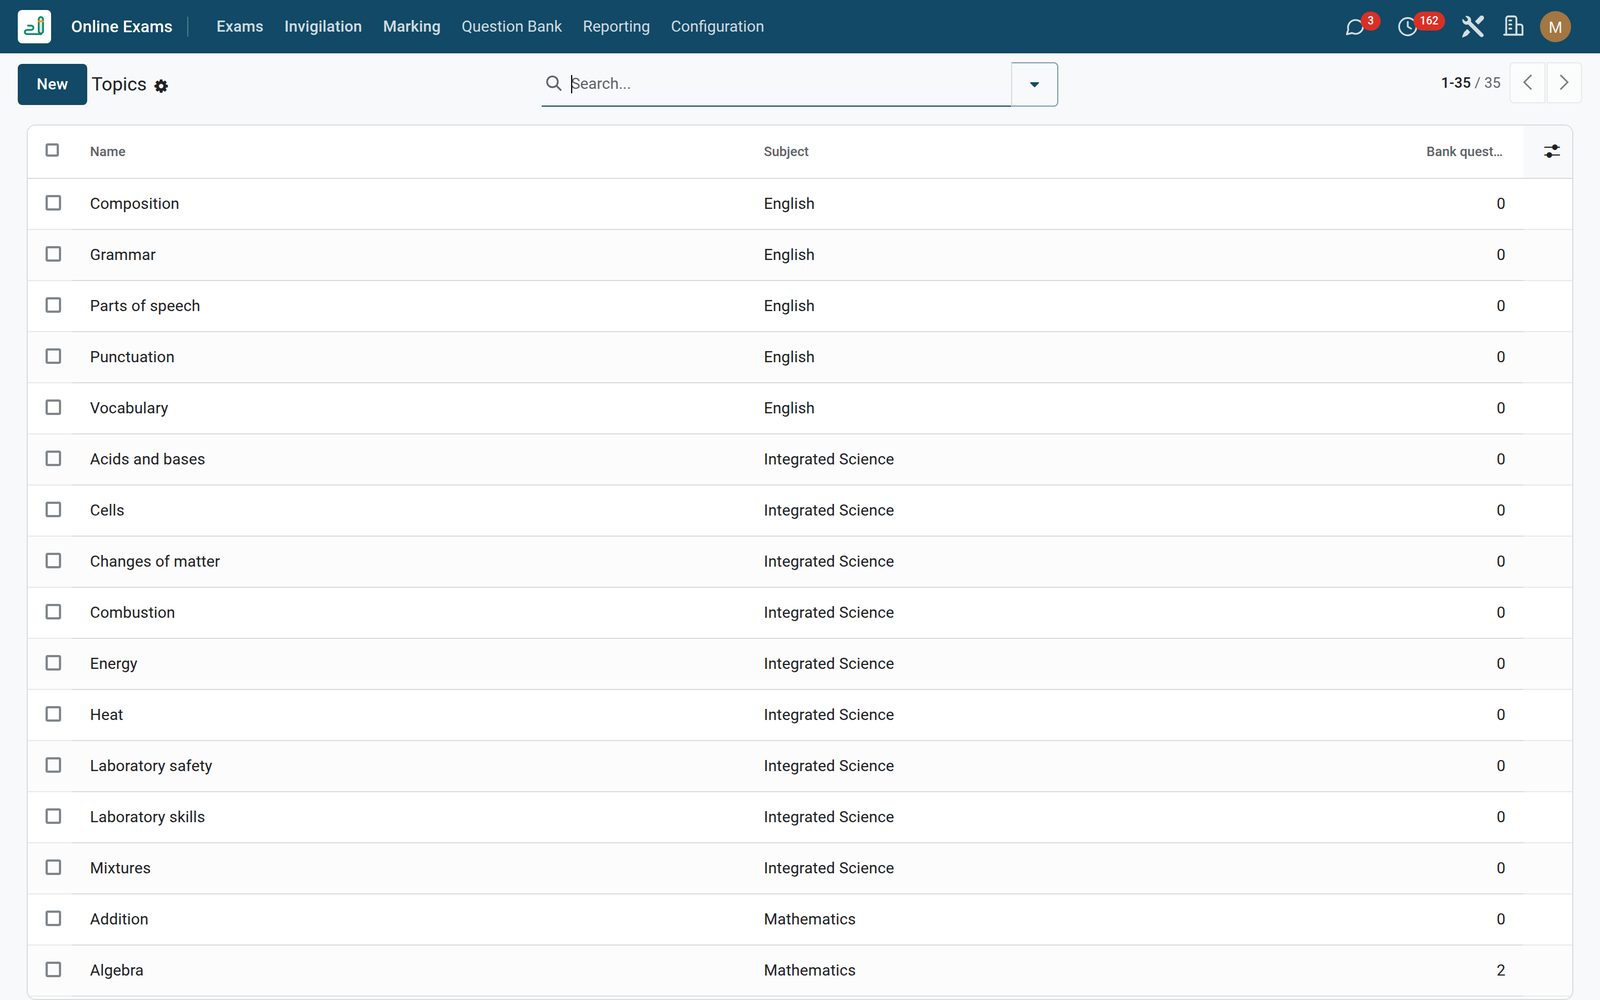Open the Laboratory skills topic
The image size is (1600, 1000).
point(147,816)
